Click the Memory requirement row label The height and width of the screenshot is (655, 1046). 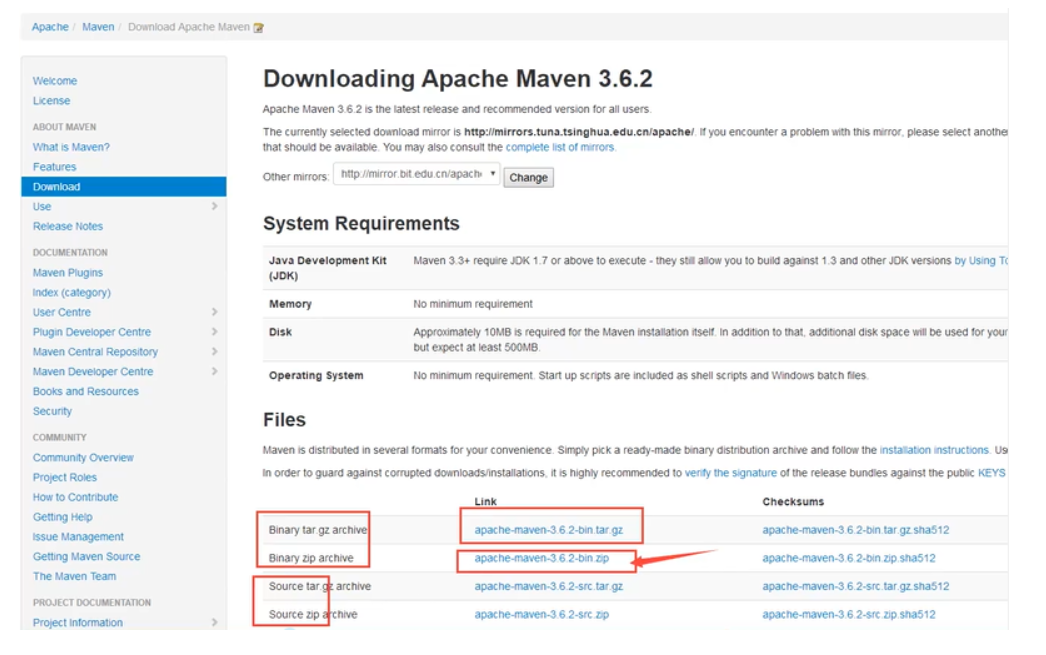click(290, 304)
